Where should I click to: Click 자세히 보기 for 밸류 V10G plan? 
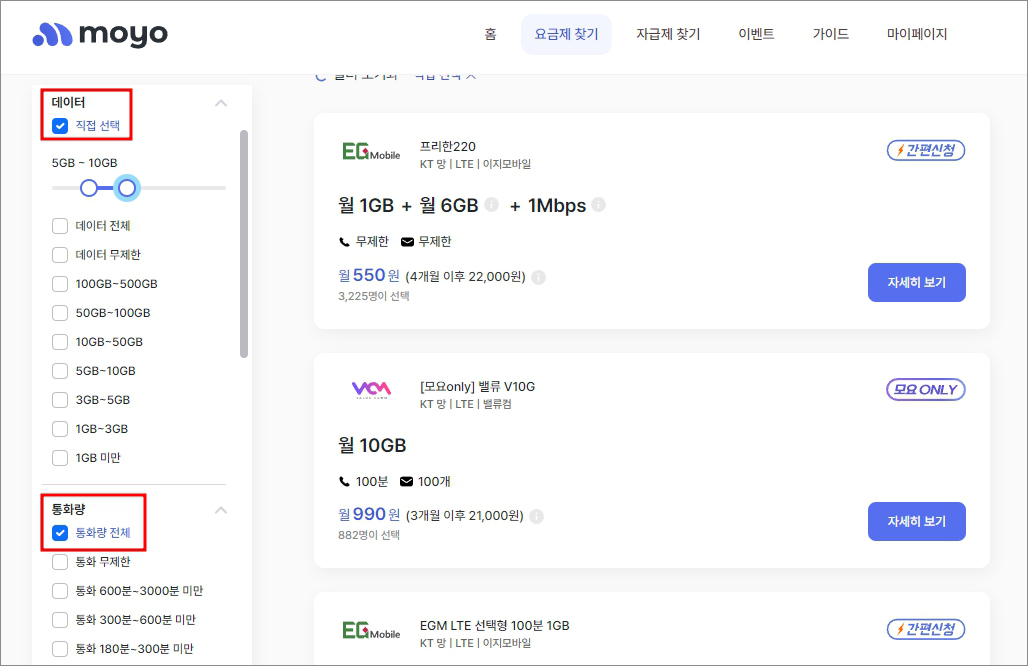coord(917,522)
